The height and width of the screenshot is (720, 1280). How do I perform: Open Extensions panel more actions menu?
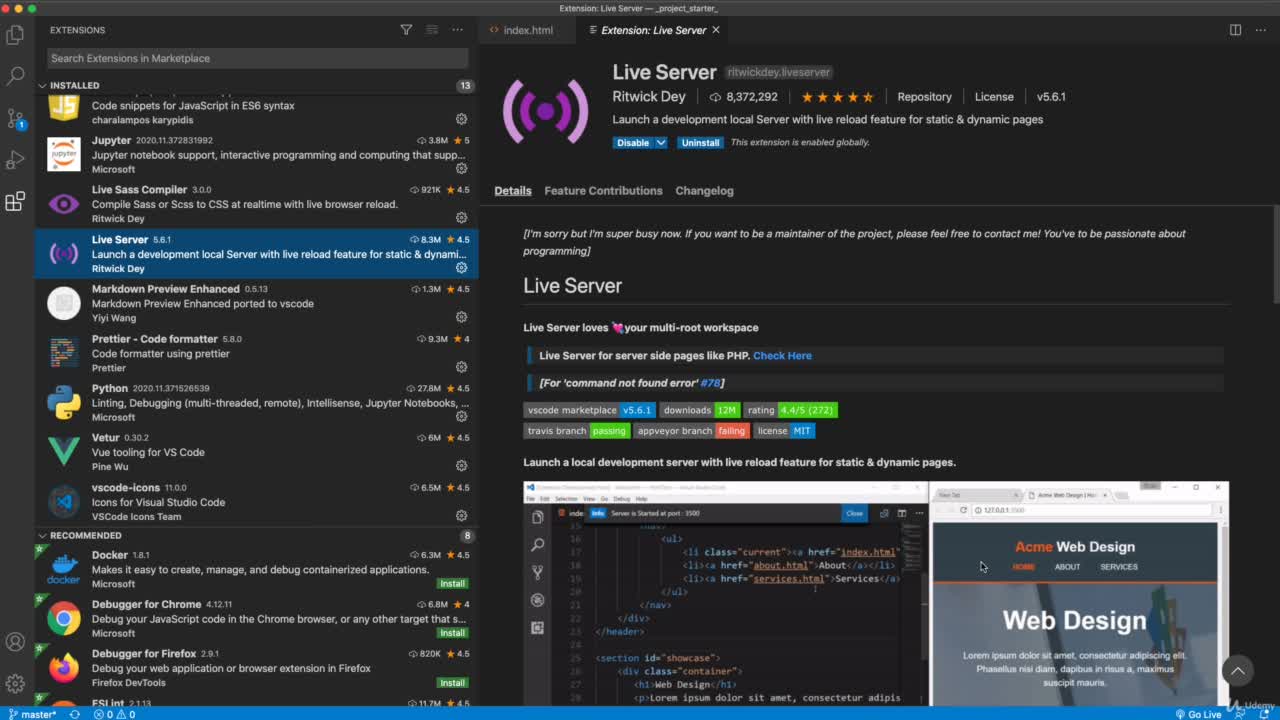pyautogui.click(x=458, y=30)
